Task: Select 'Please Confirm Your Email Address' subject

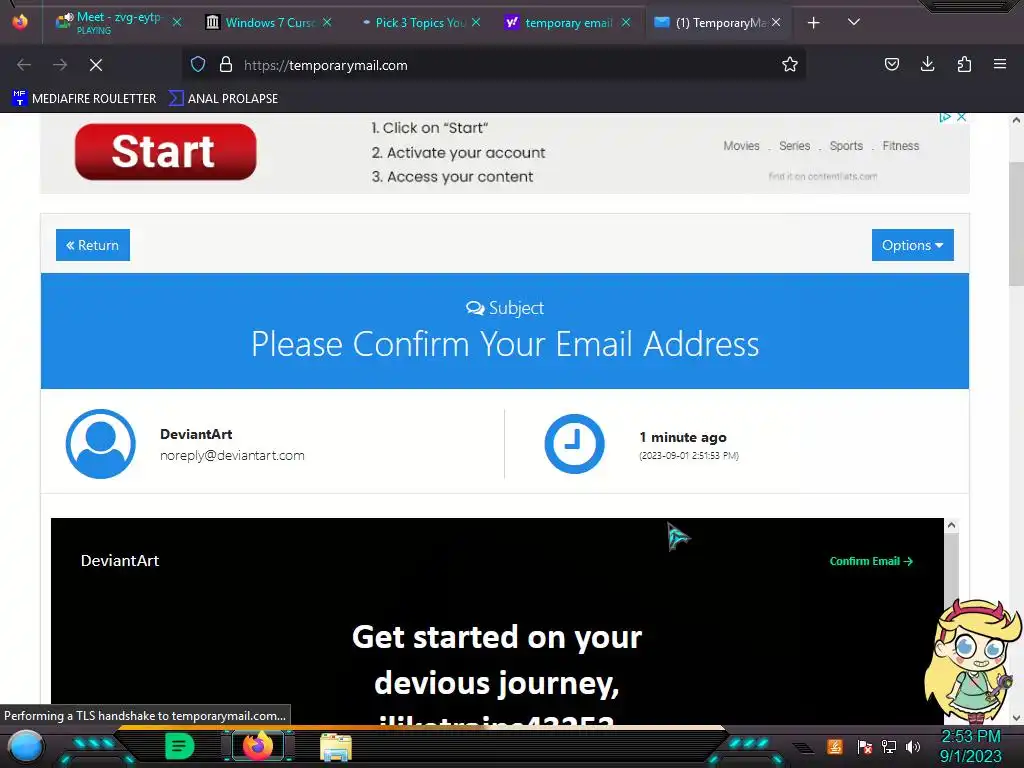Action: click(x=505, y=344)
